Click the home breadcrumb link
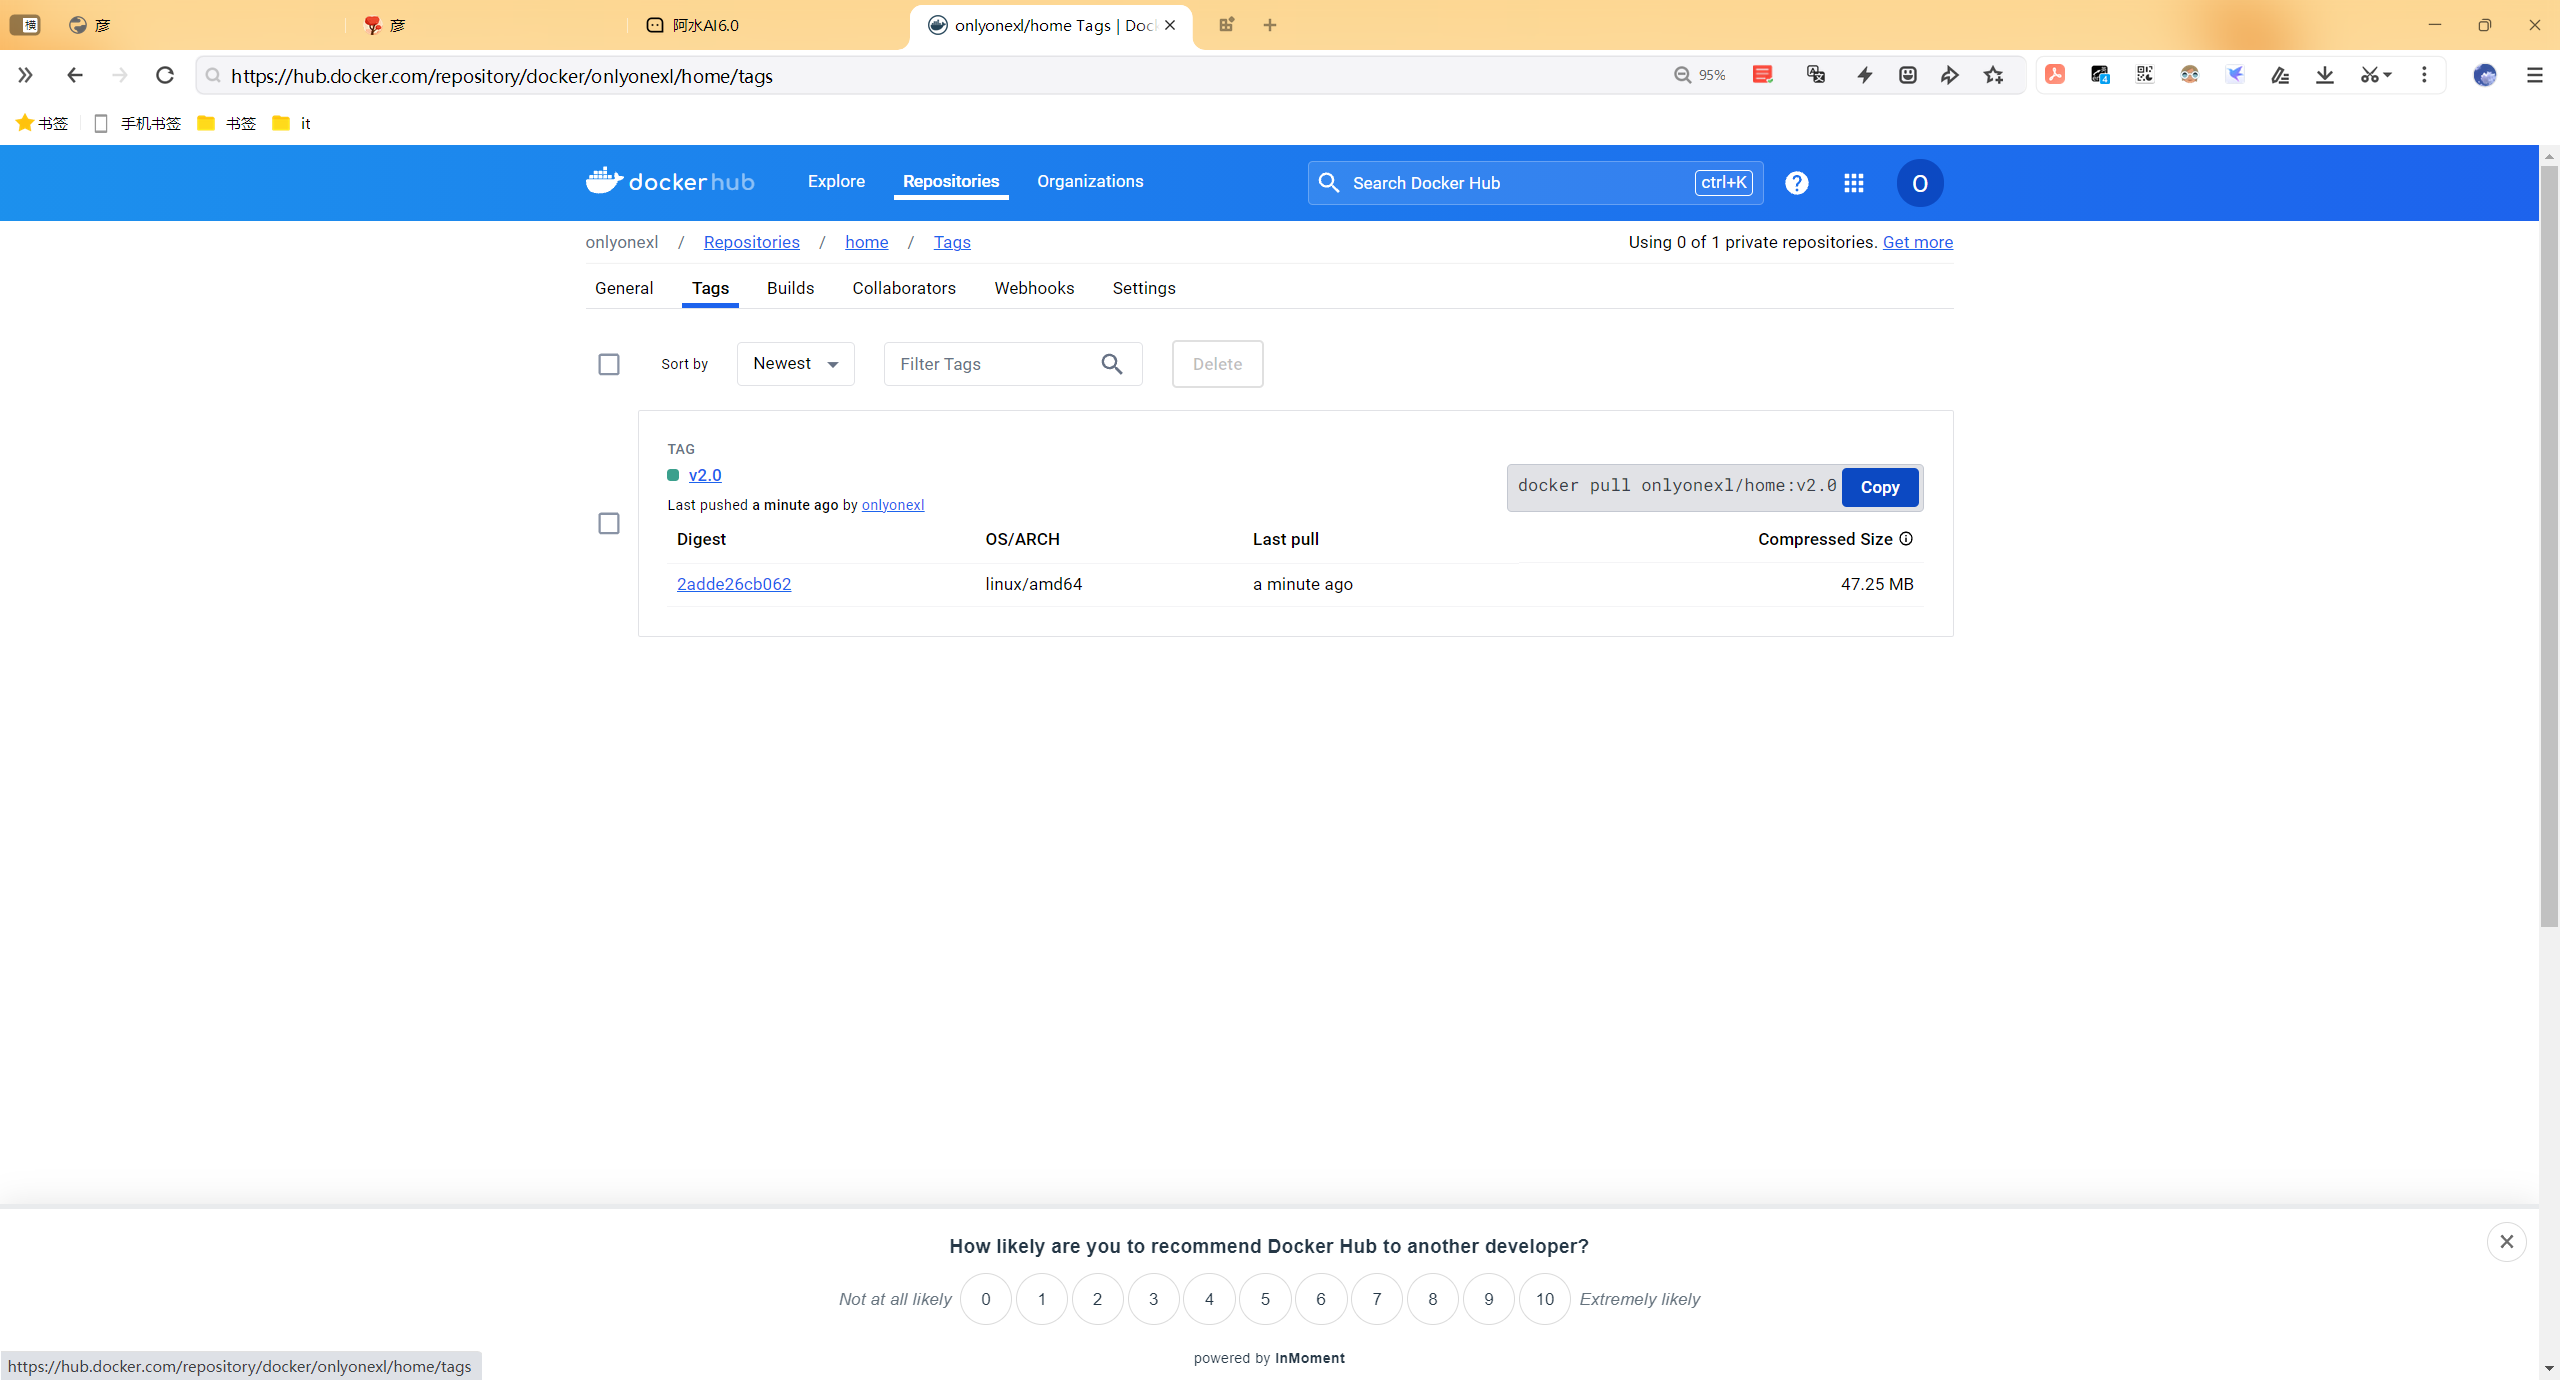 (867, 242)
